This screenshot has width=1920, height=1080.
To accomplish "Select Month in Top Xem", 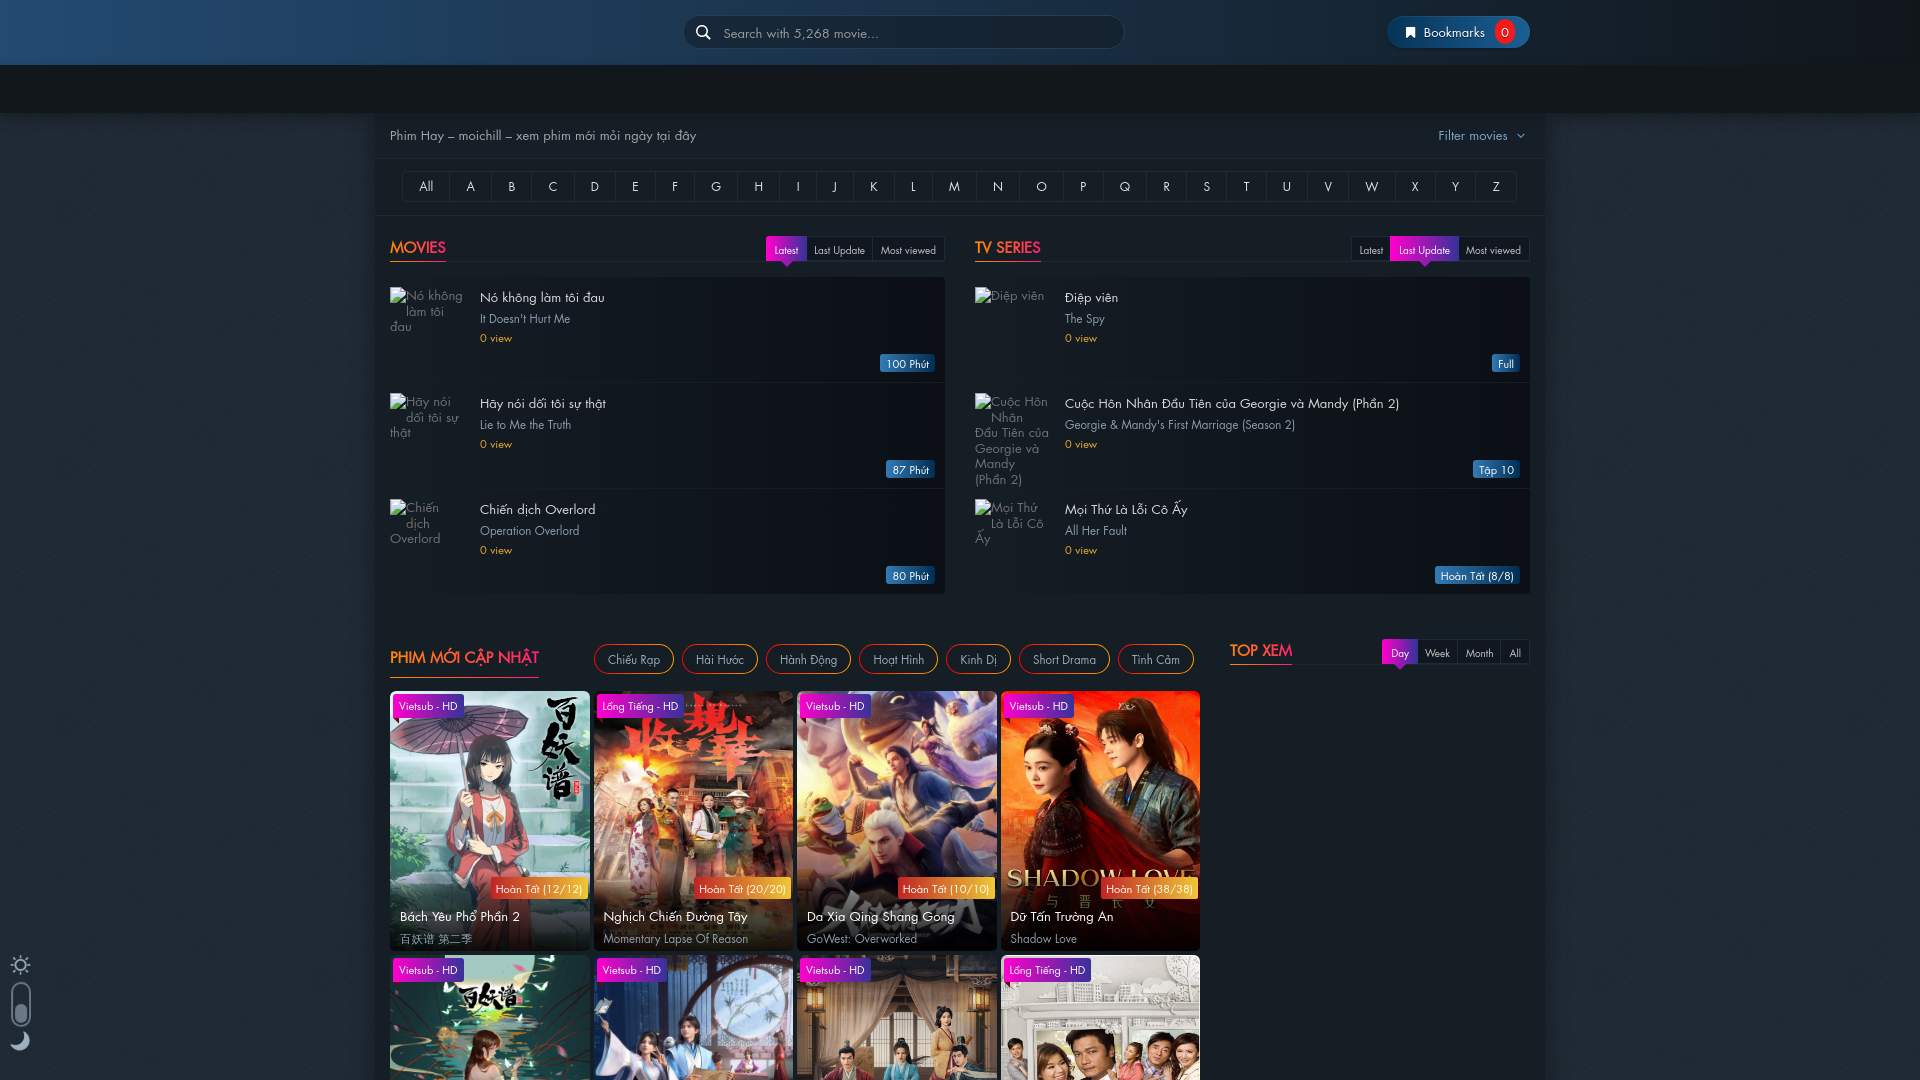I will pyautogui.click(x=1478, y=653).
